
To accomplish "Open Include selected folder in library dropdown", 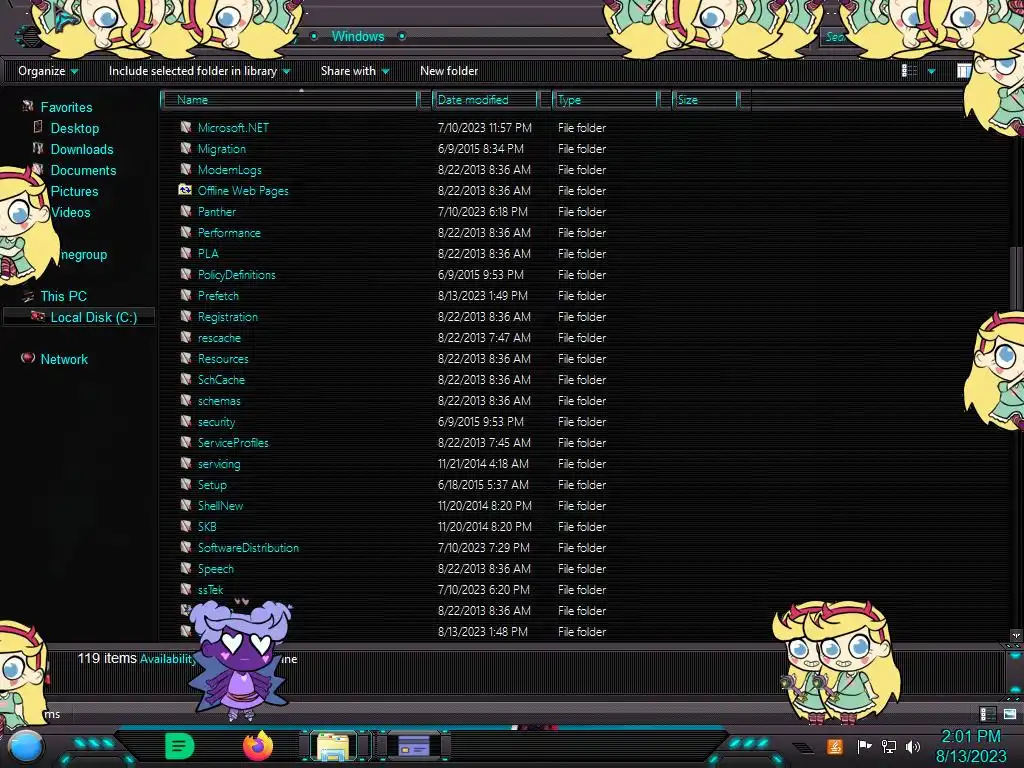I will (x=199, y=71).
